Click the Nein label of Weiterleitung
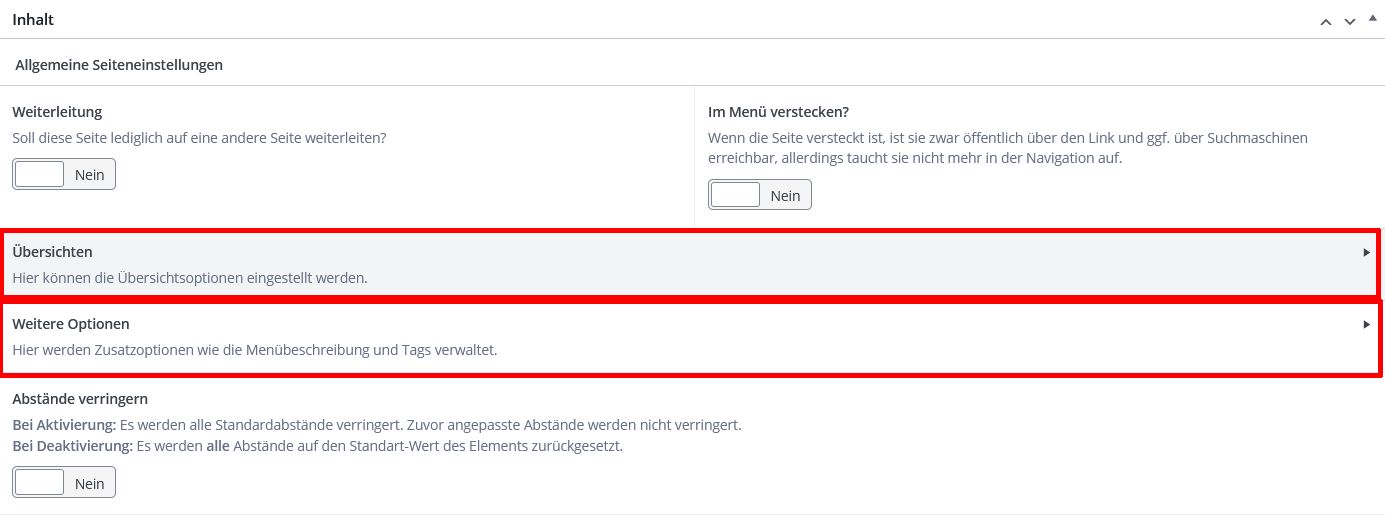The height and width of the screenshot is (516, 1385). click(x=90, y=175)
